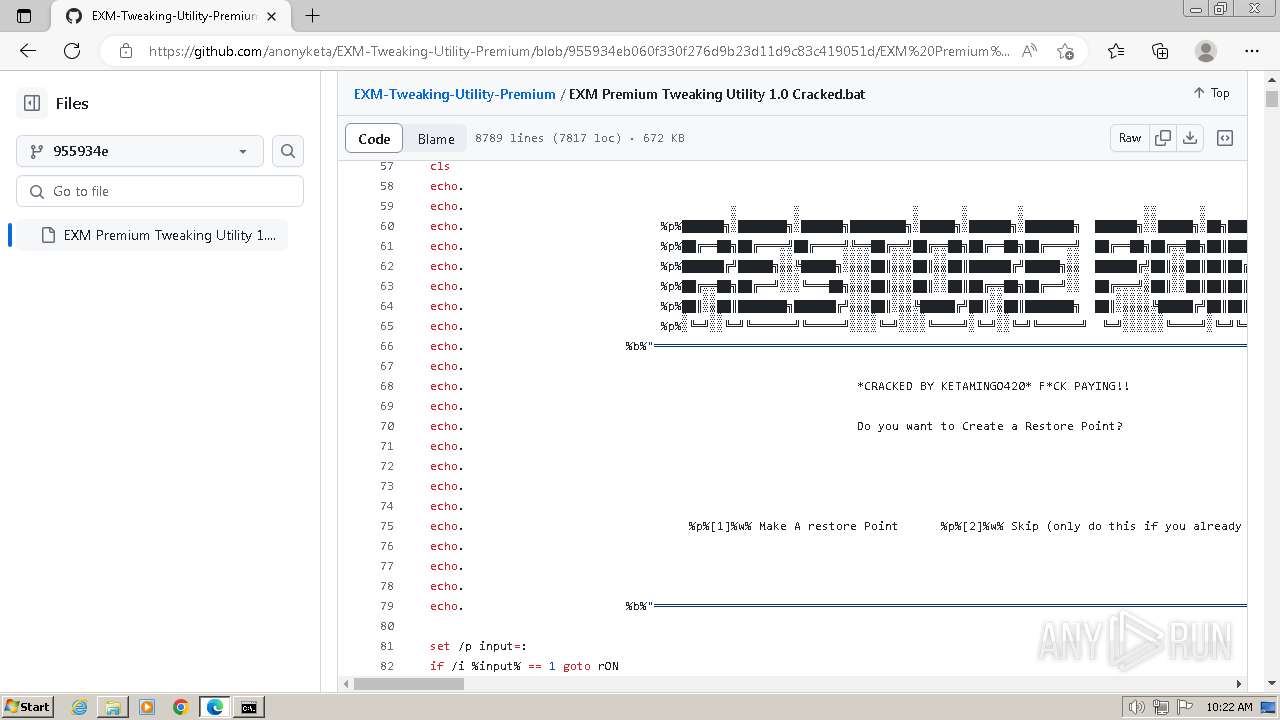Click 'if /i %input% == 1 goto rON' line
Viewport: 1280px width, 720px height.
(524, 666)
